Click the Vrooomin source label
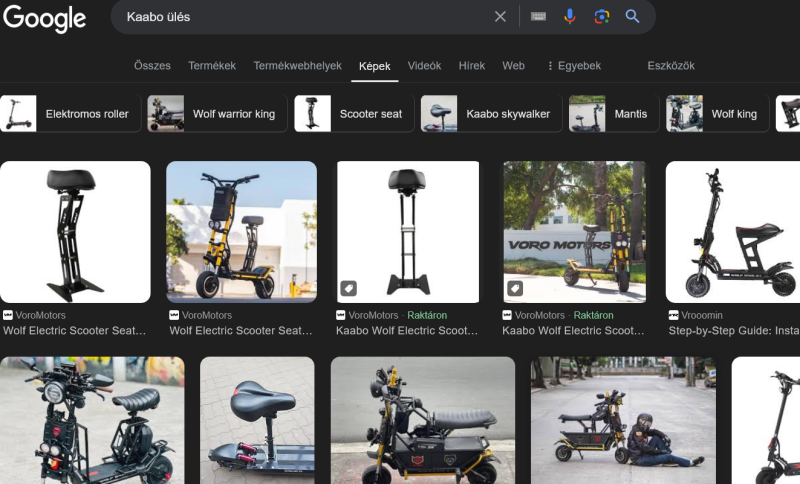 (x=702, y=315)
